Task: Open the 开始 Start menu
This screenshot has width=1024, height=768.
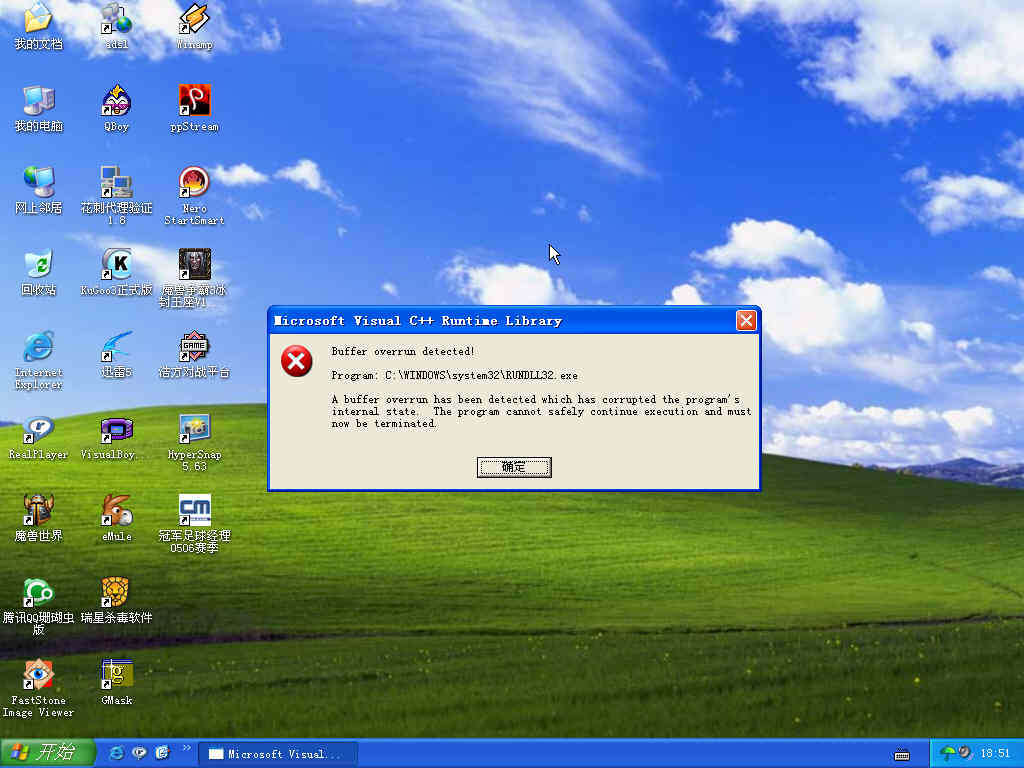Action: click(47, 753)
